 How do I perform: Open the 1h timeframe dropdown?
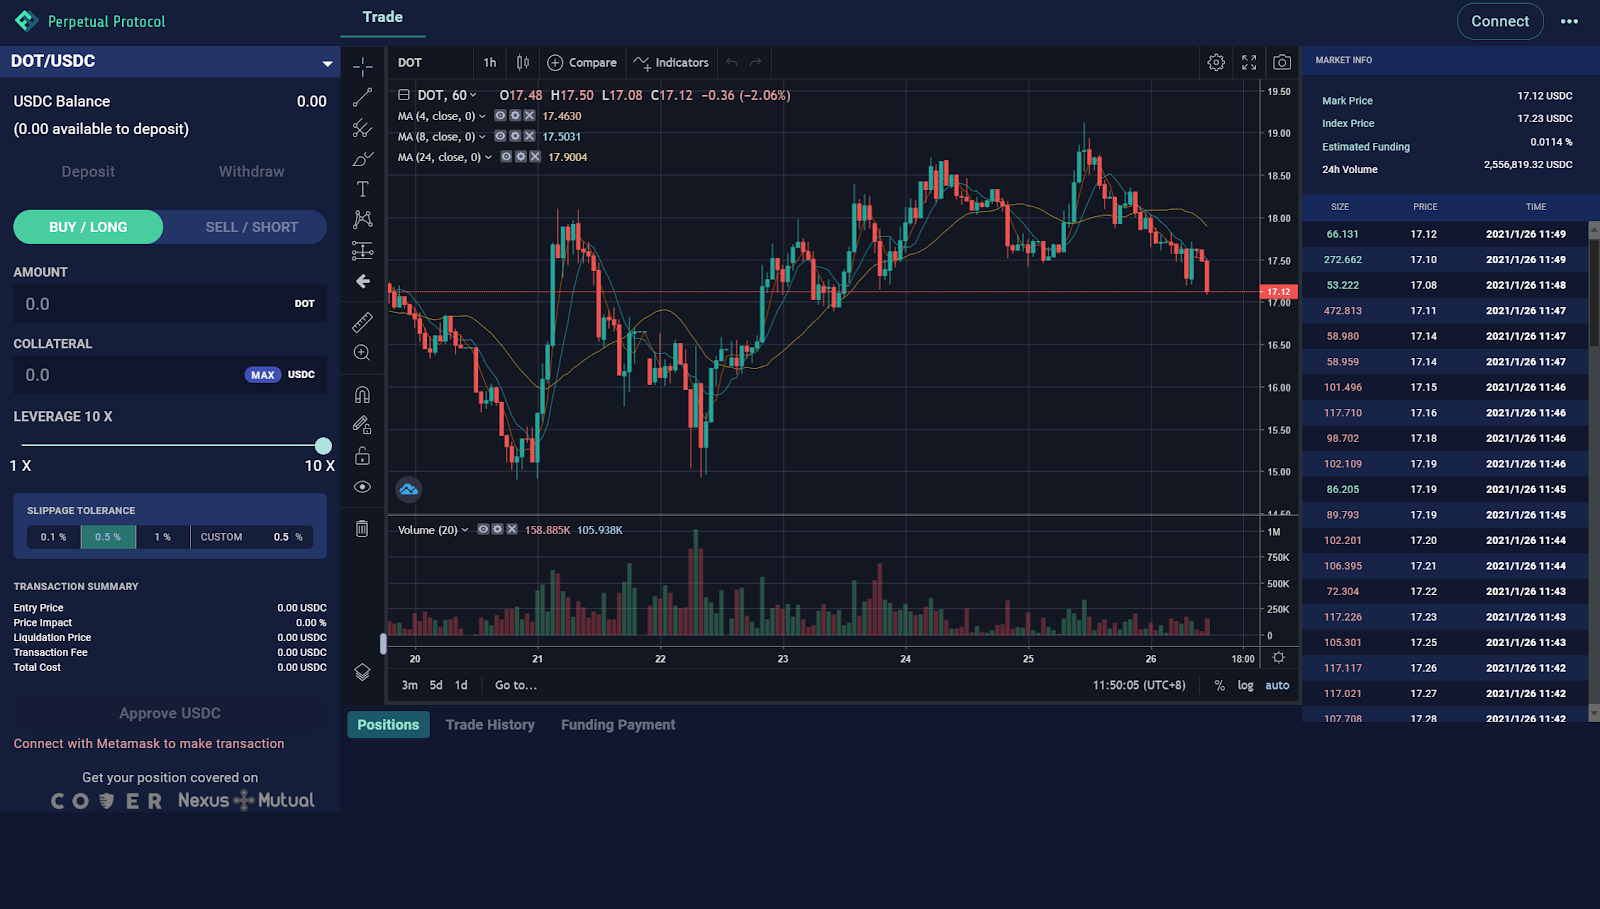click(x=489, y=61)
